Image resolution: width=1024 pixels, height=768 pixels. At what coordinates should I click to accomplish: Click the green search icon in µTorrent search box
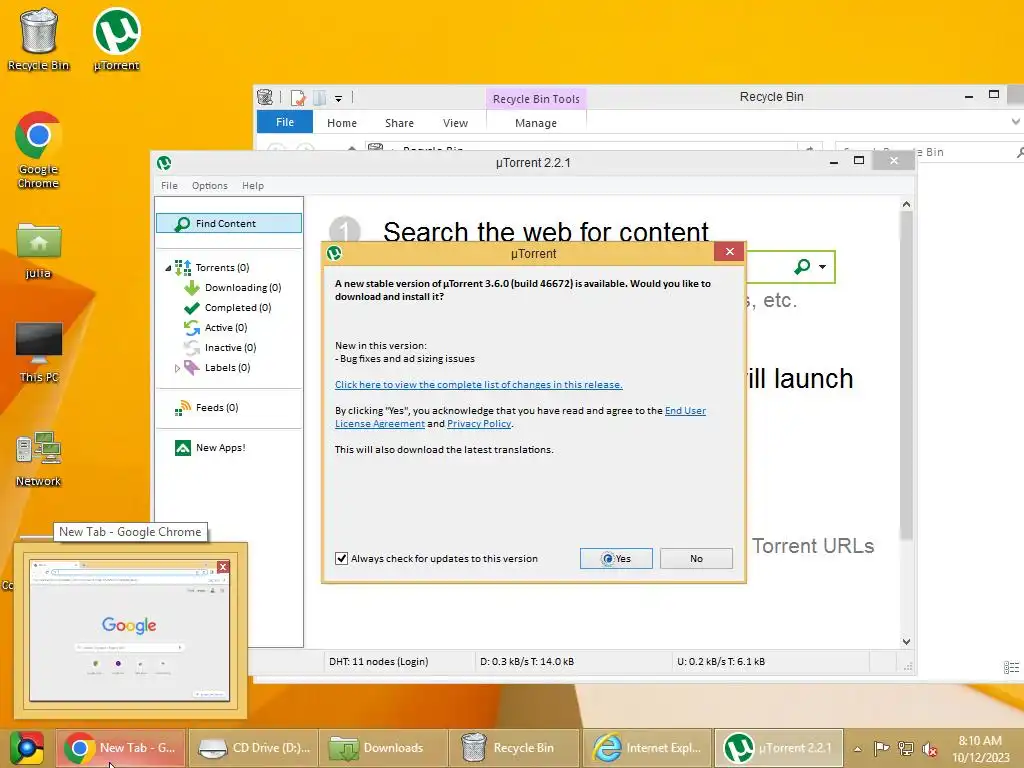pos(802,266)
